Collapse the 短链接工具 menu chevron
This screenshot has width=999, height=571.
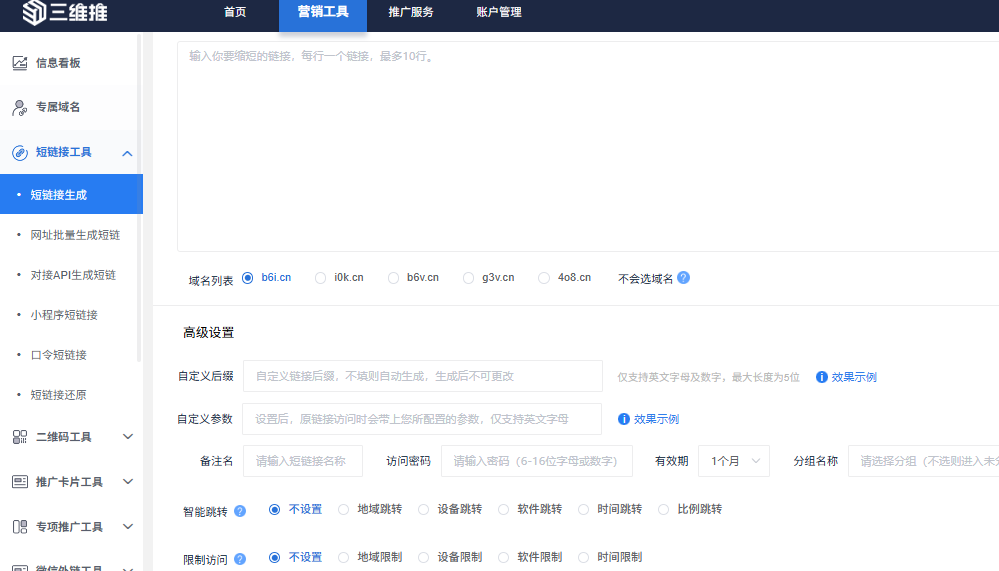(127, 153)
